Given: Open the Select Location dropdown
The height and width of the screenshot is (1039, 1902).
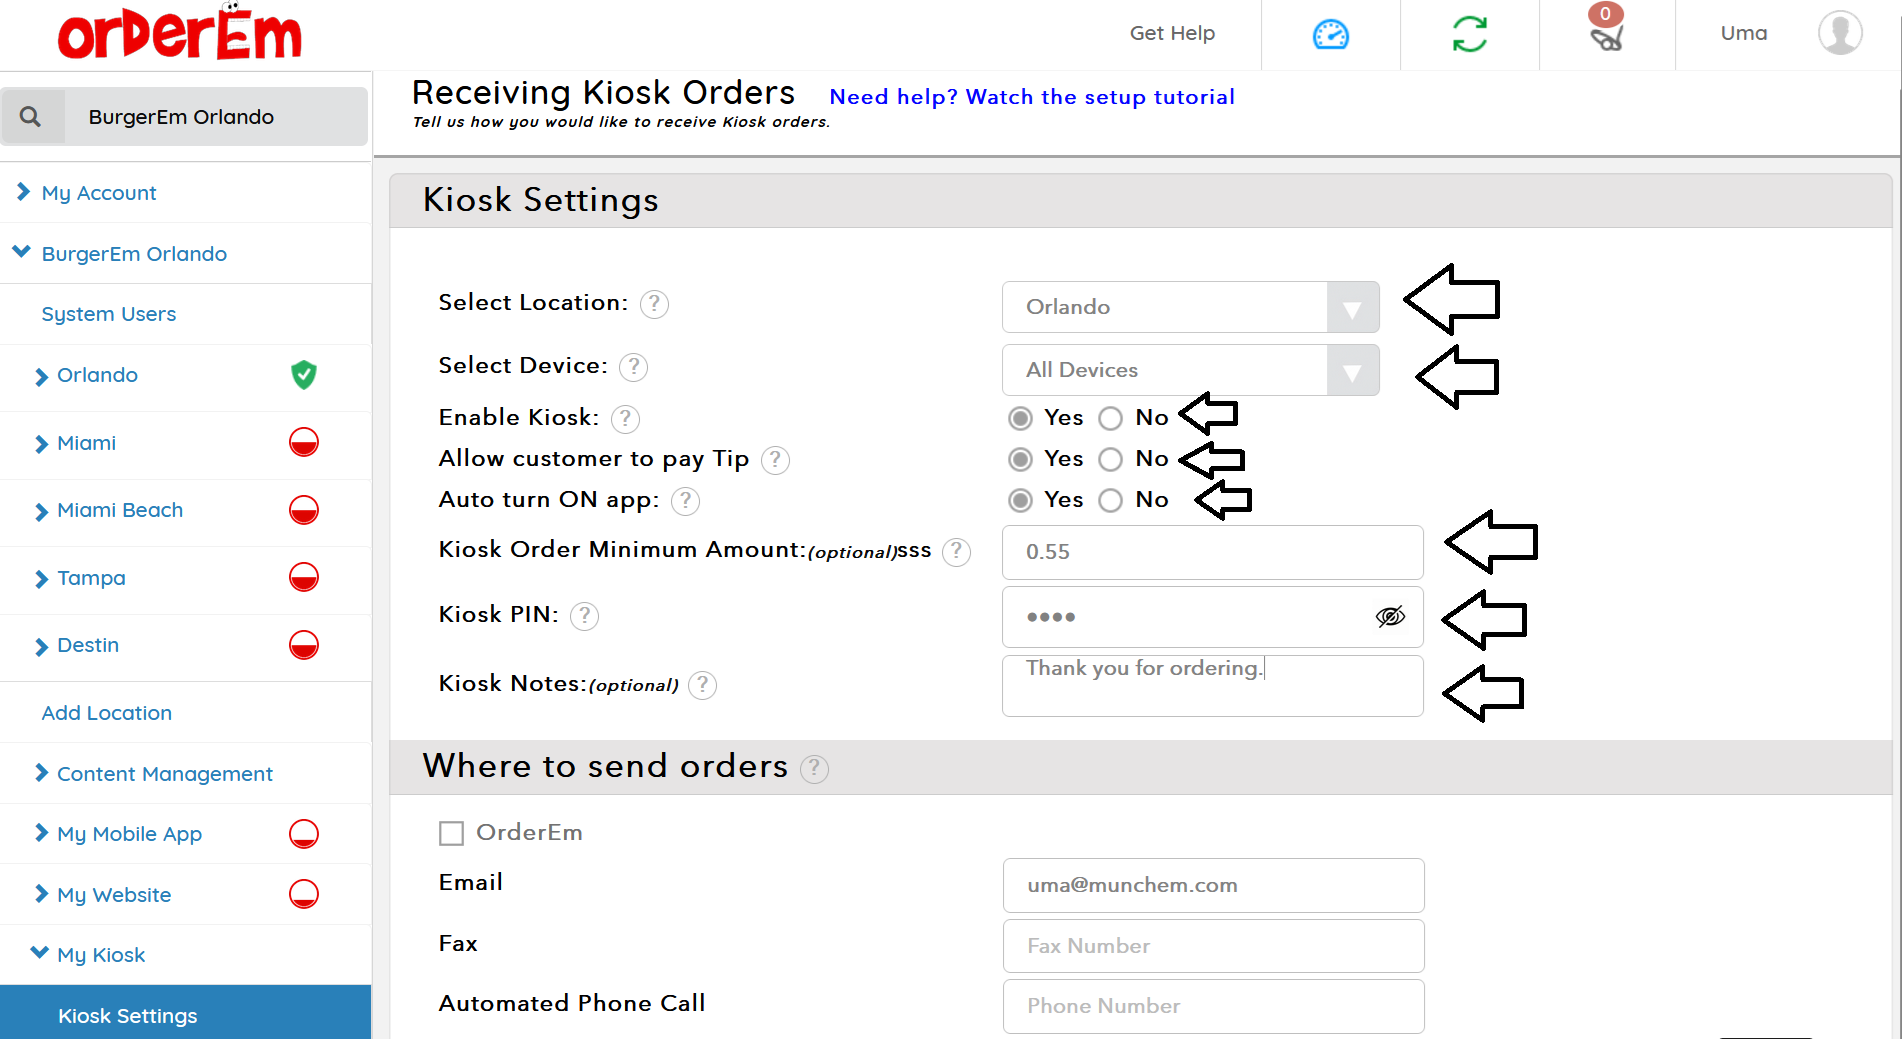Looking at the screenshot, I should [1190, 307].
